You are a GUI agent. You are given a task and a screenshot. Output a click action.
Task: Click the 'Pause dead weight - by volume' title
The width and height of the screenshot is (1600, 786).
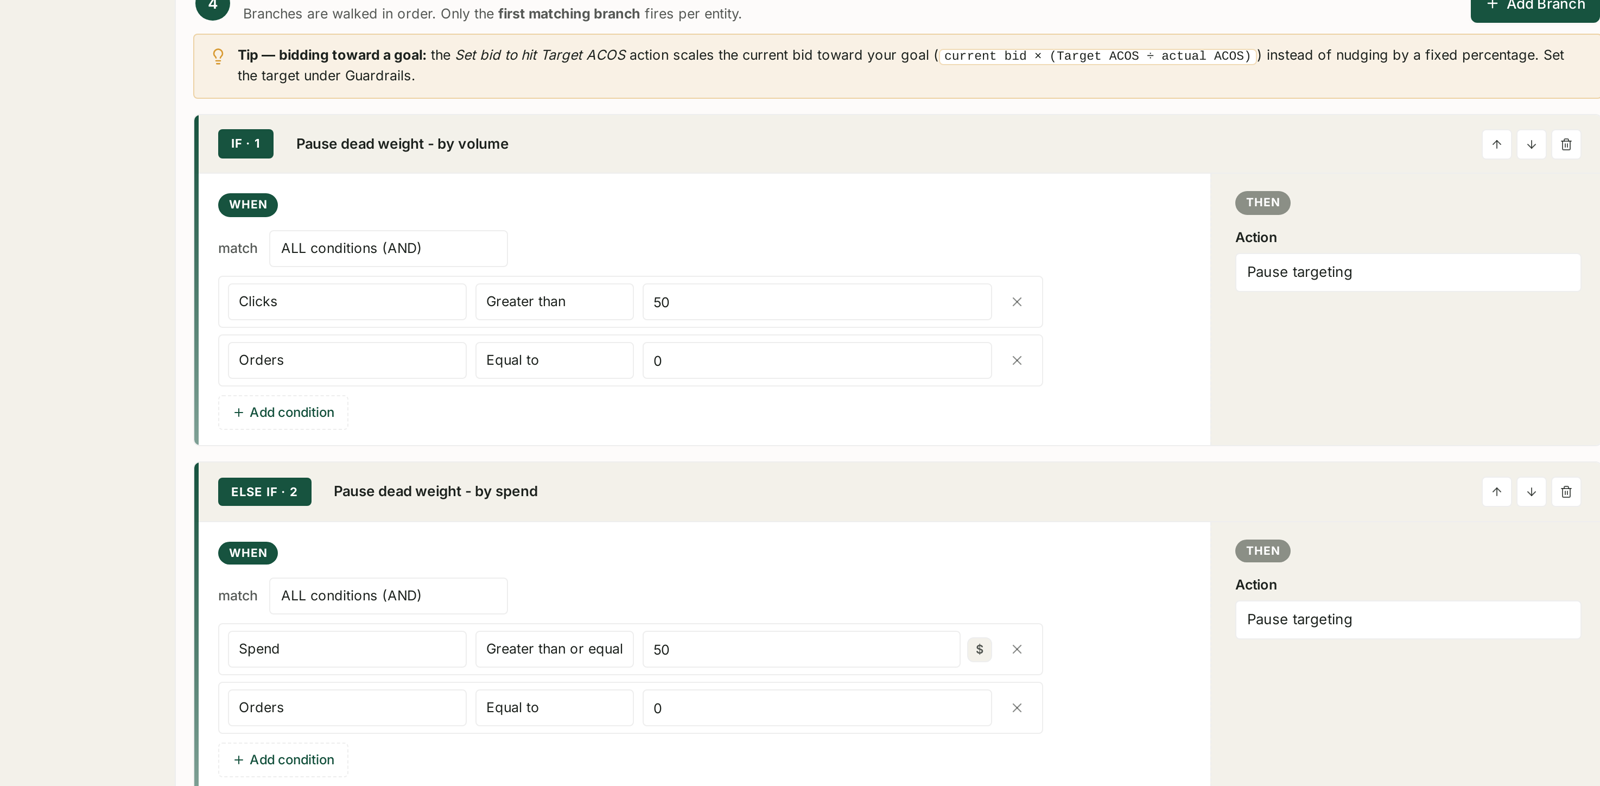pos(402,144)
